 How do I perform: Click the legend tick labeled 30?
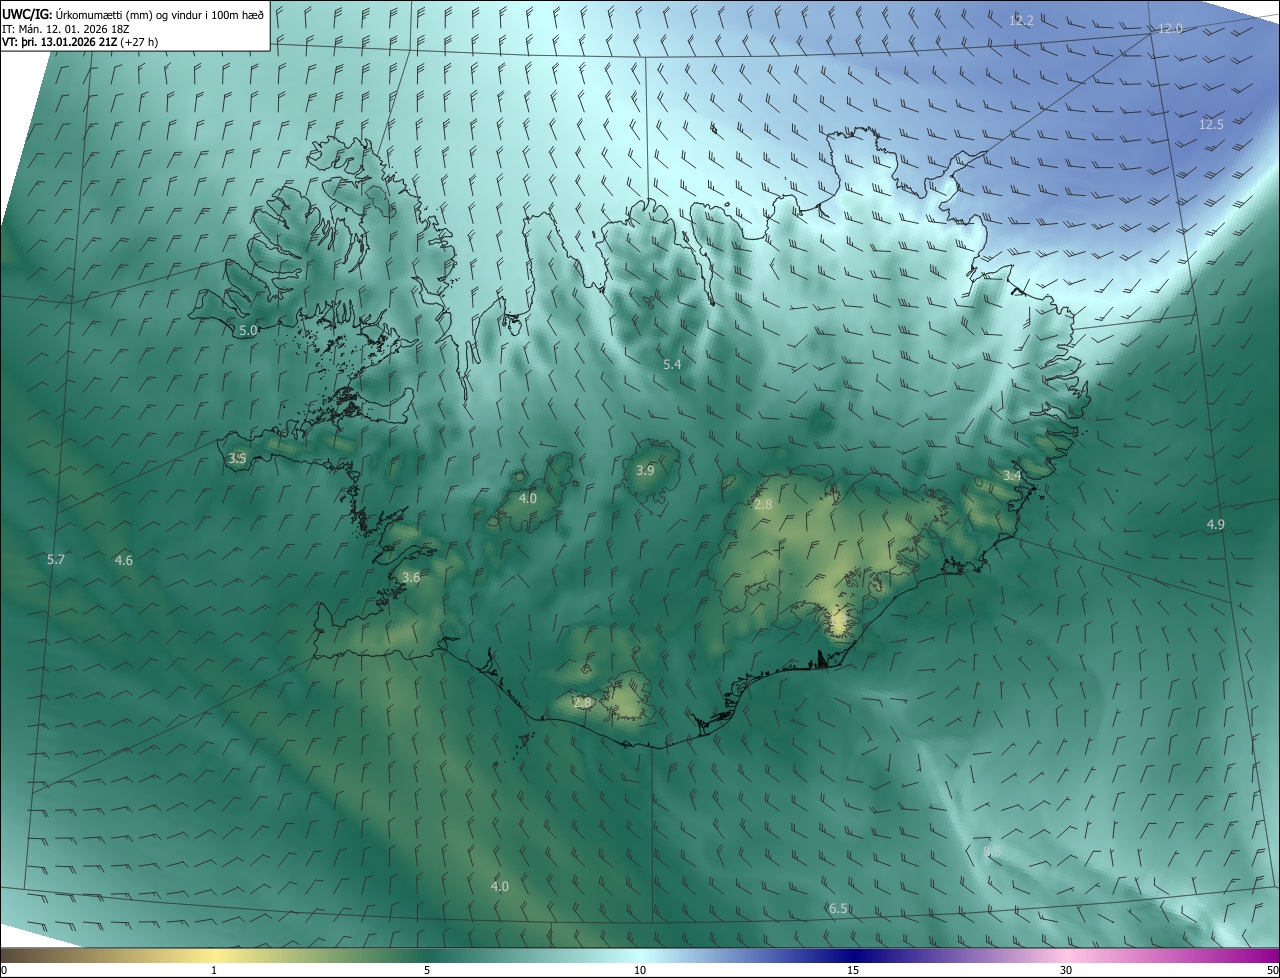pos(1066,970)
